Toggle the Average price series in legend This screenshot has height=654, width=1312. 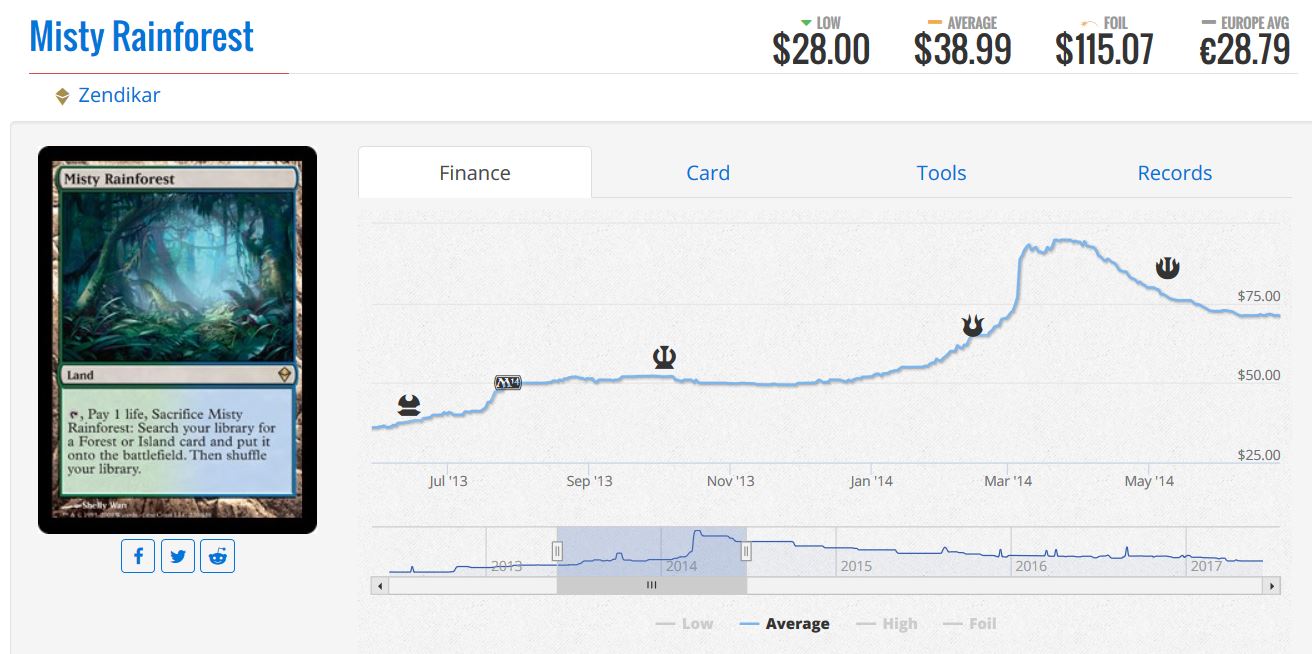coord(785,624)
